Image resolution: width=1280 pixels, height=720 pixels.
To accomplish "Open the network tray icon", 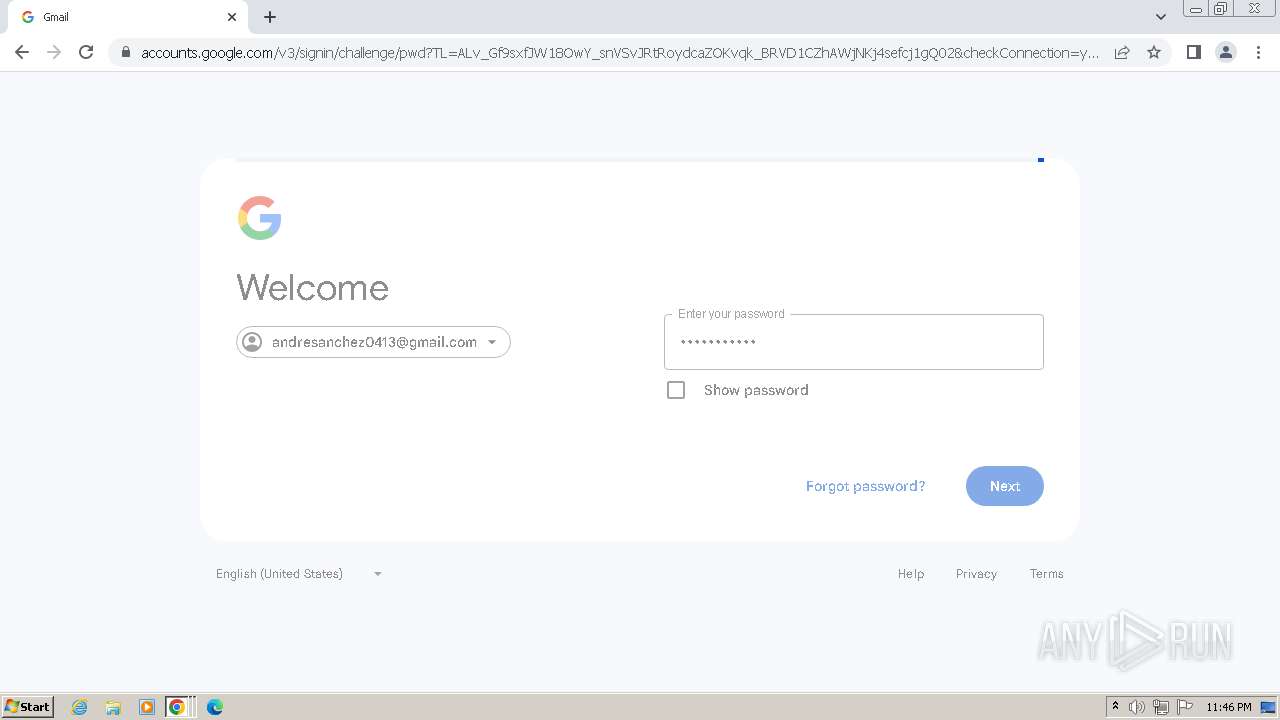I will point(1161,707).
